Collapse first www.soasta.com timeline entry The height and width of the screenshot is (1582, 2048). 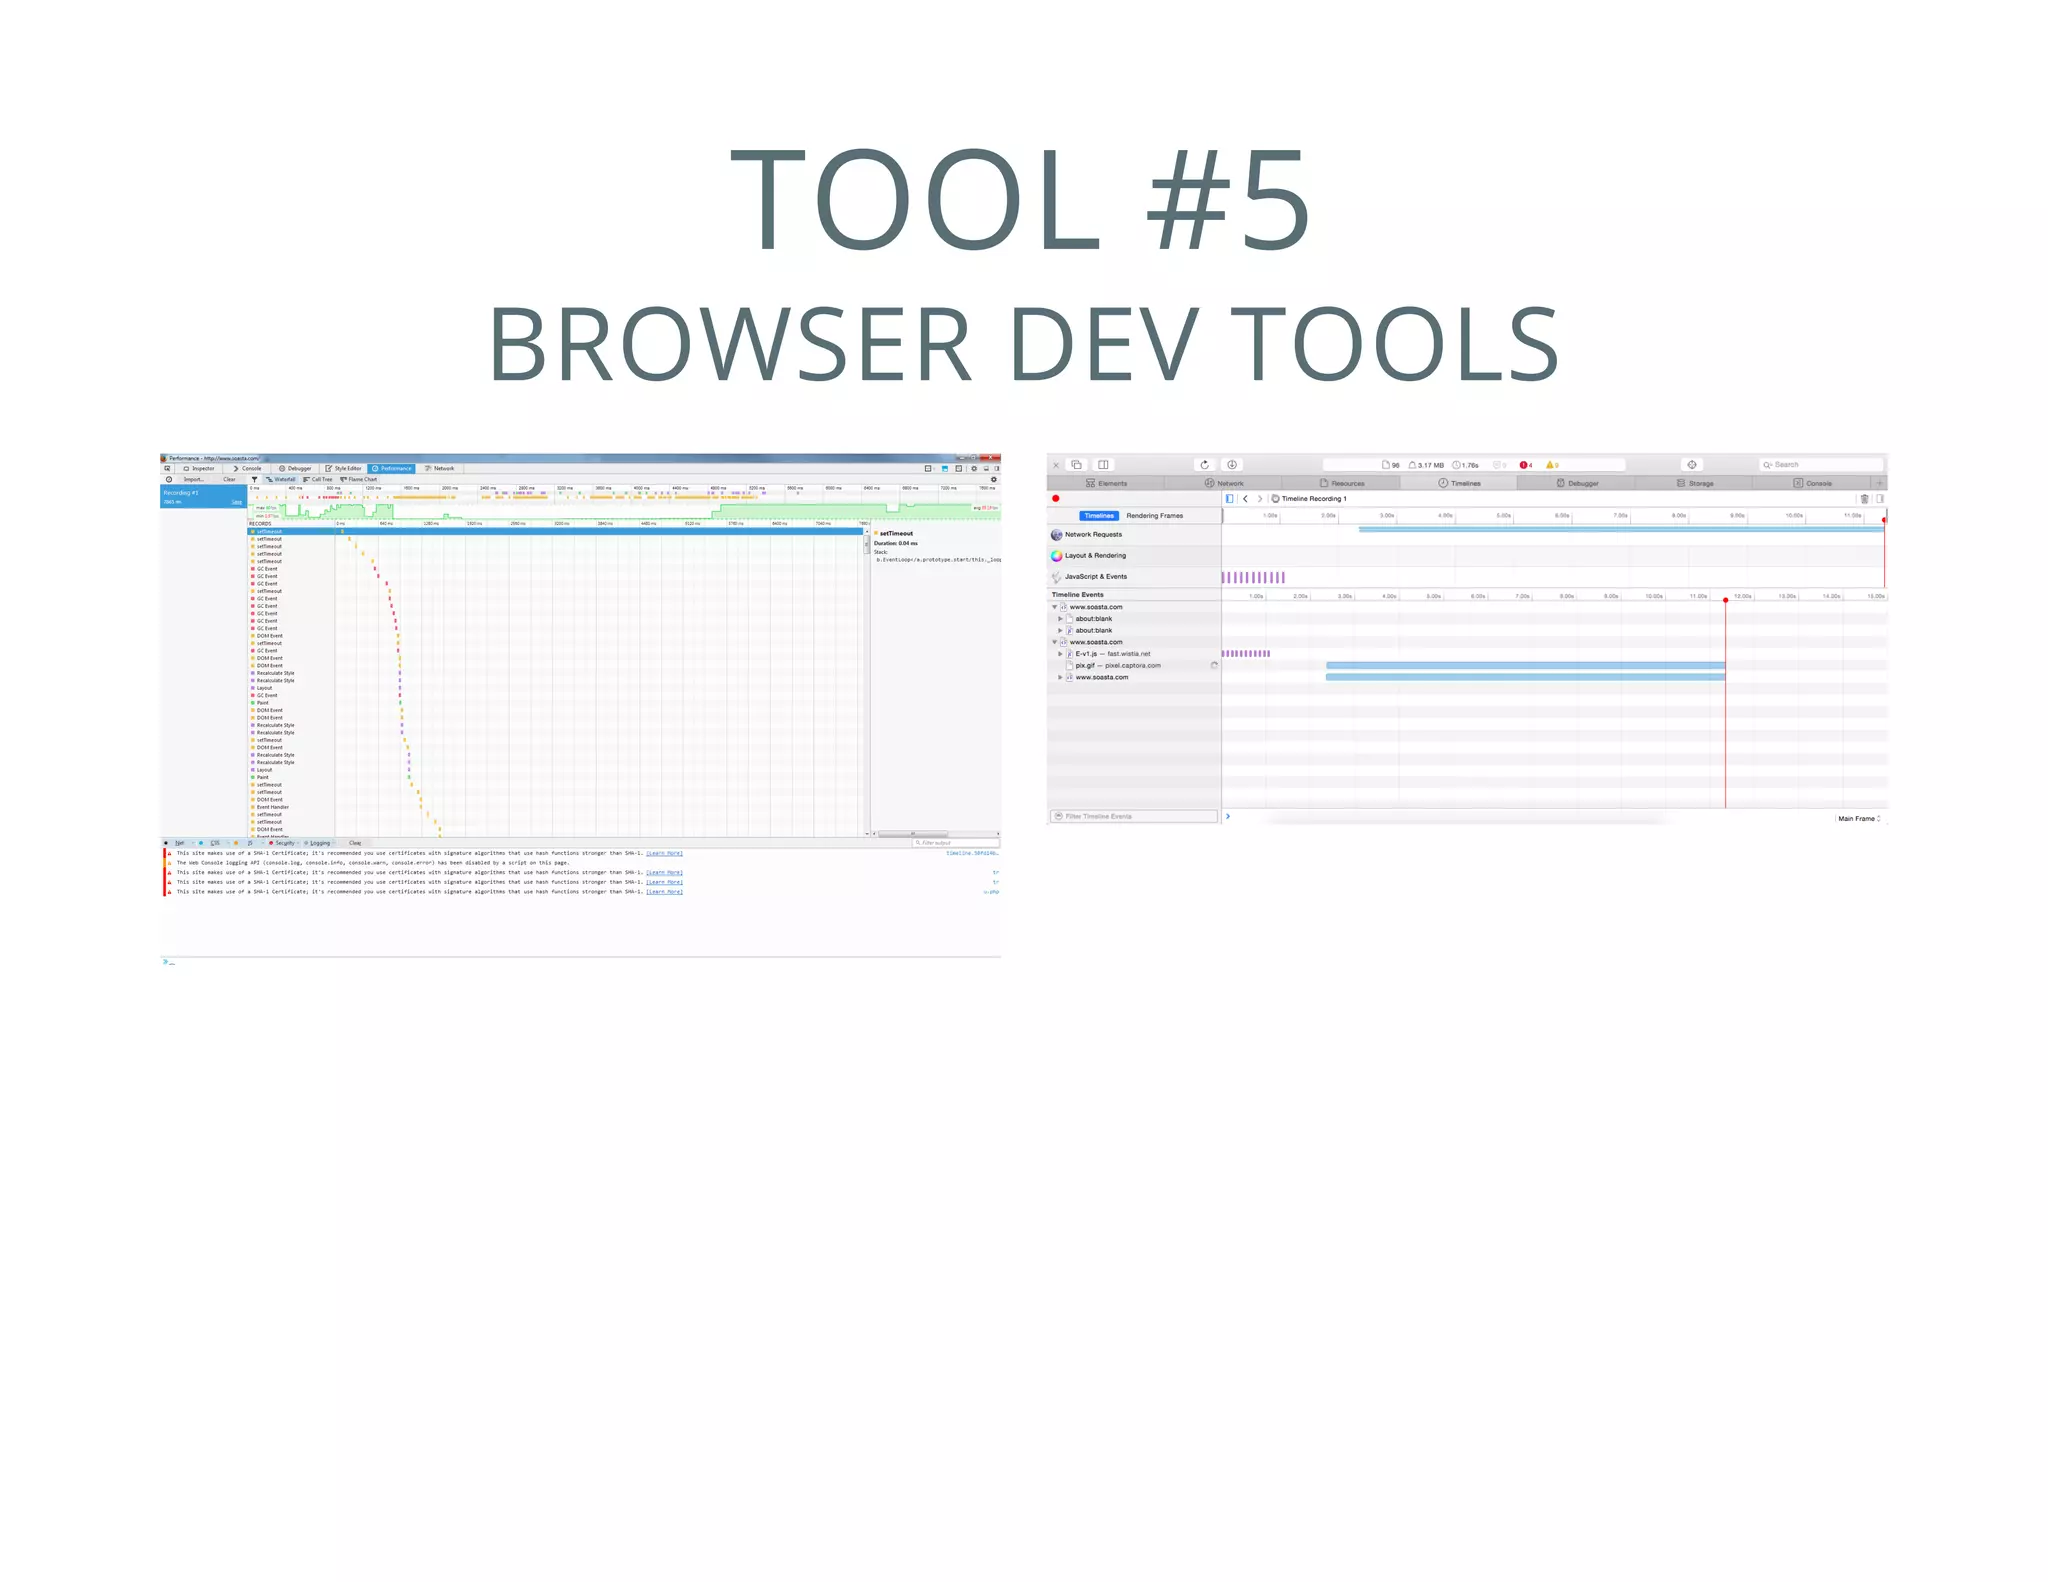click(x=1054, y=607)
